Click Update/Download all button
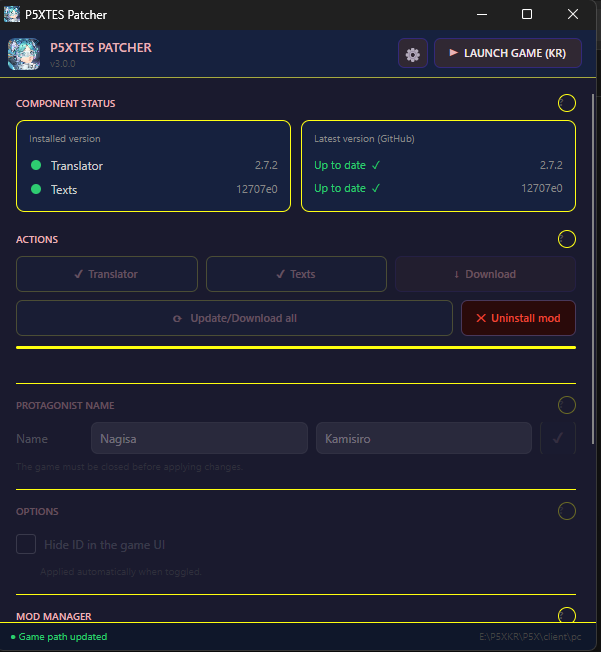Screen dimensions: 601x652 (234, 318)
